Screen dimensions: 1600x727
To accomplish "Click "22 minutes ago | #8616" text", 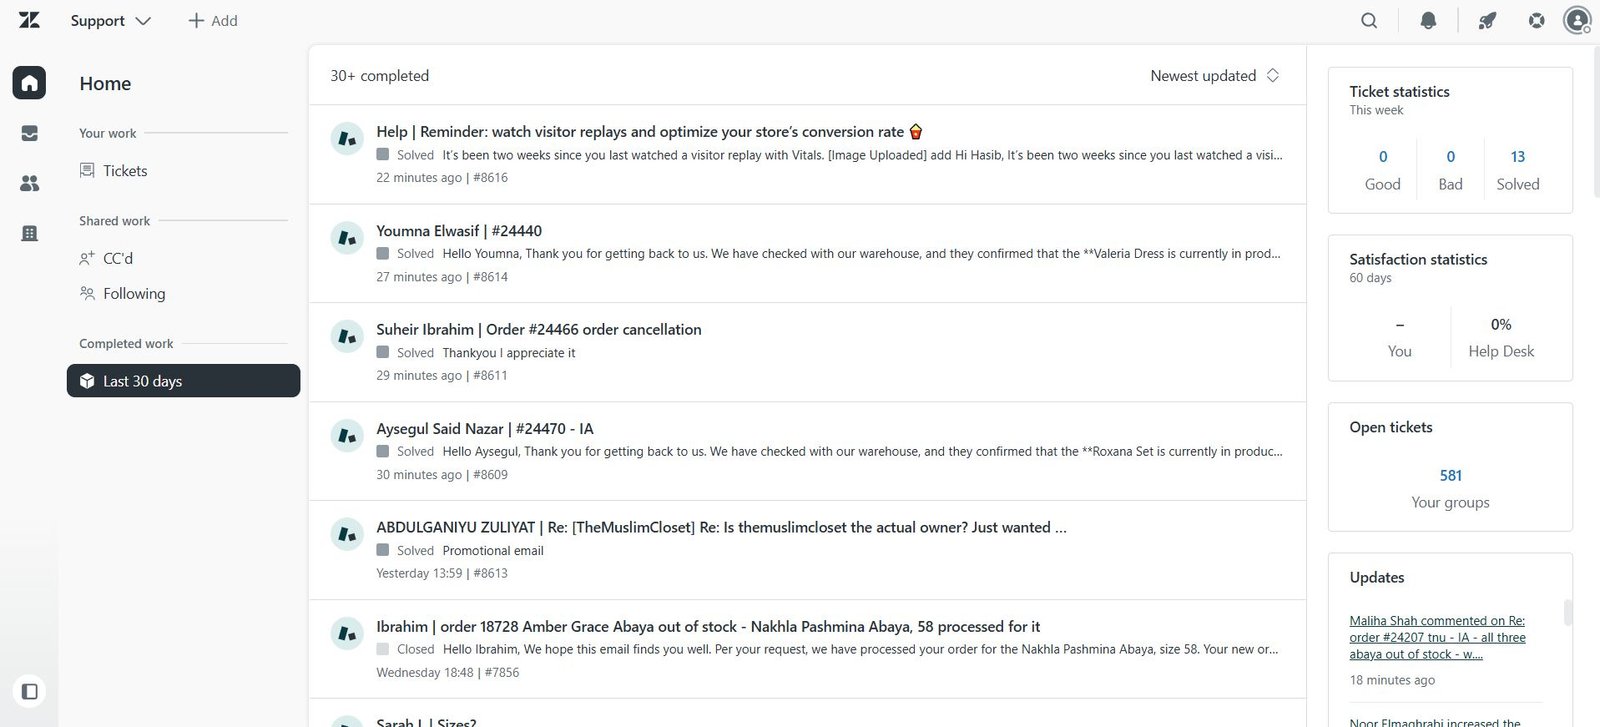I will tap(442, 178).
